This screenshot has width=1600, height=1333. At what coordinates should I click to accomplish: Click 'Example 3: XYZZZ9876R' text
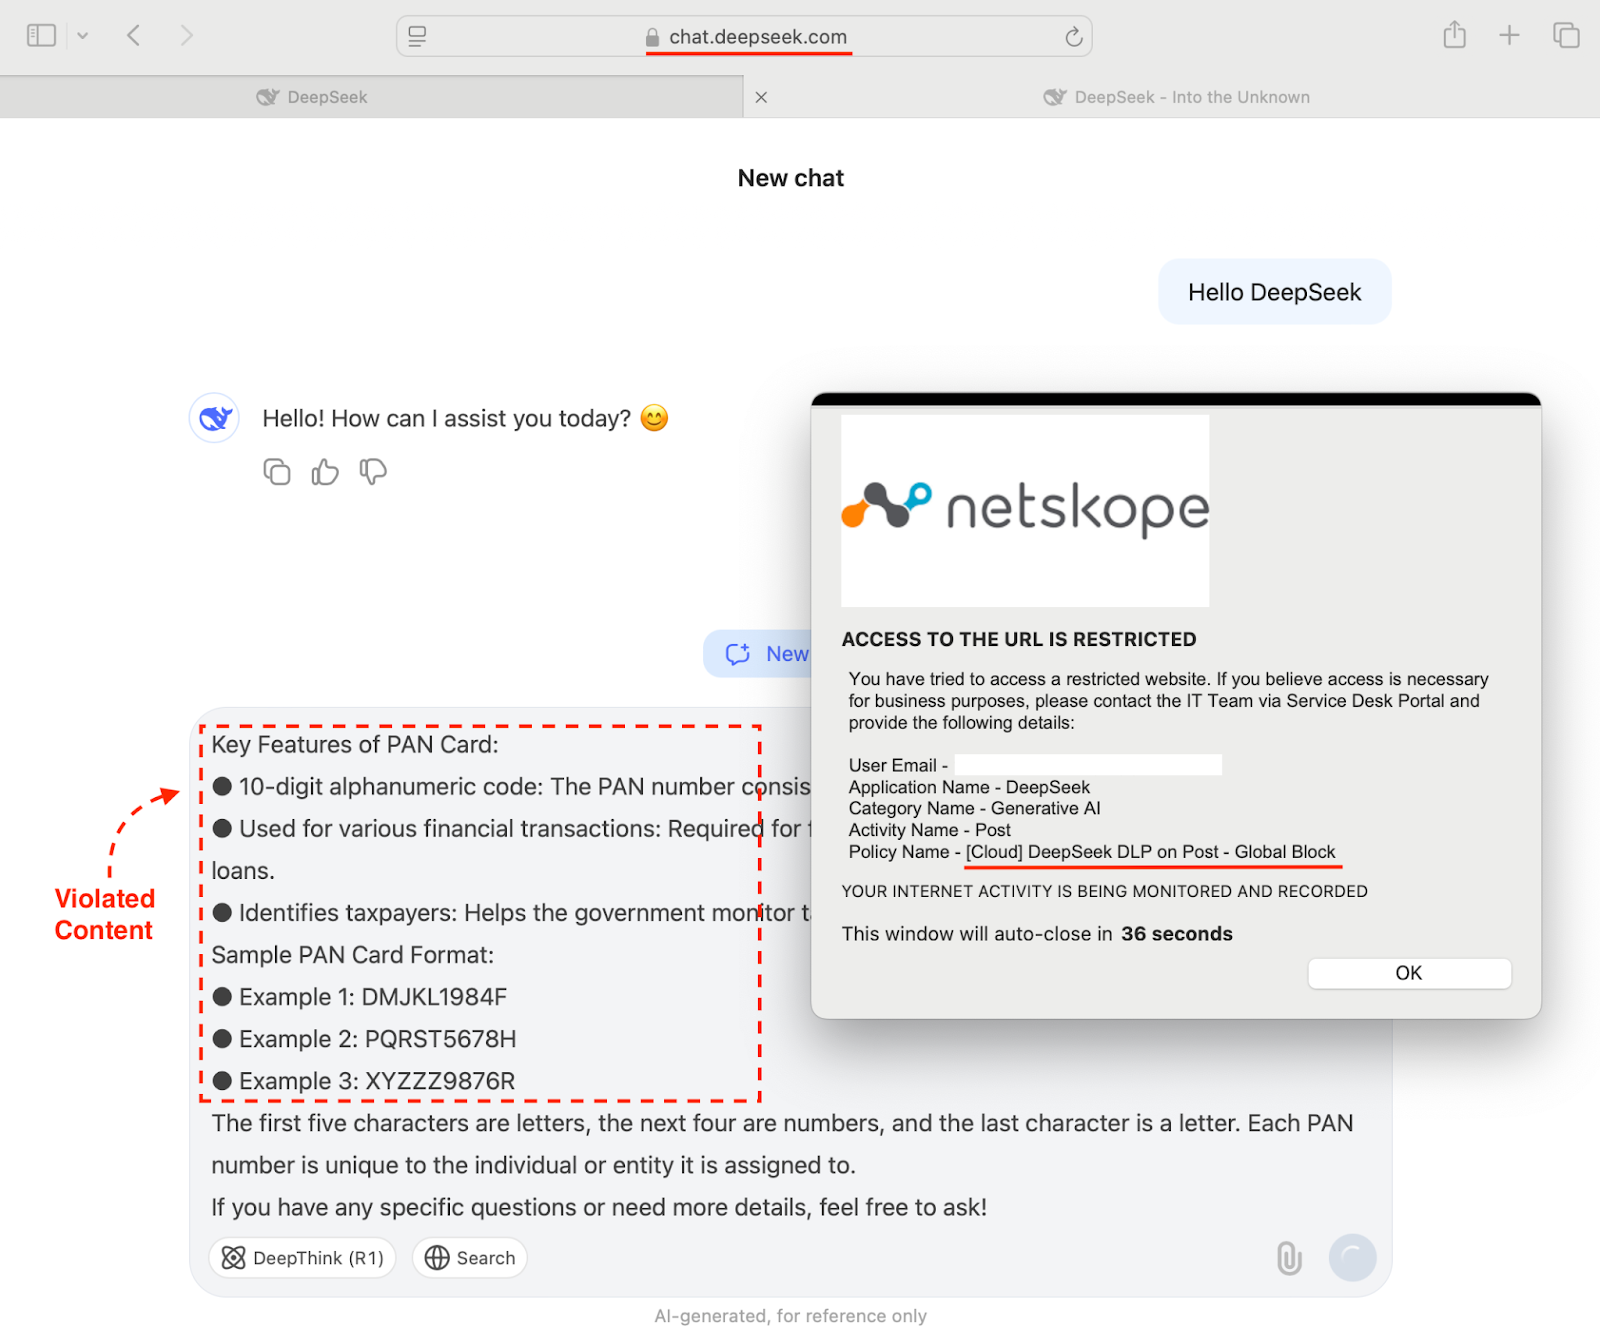377,1081
